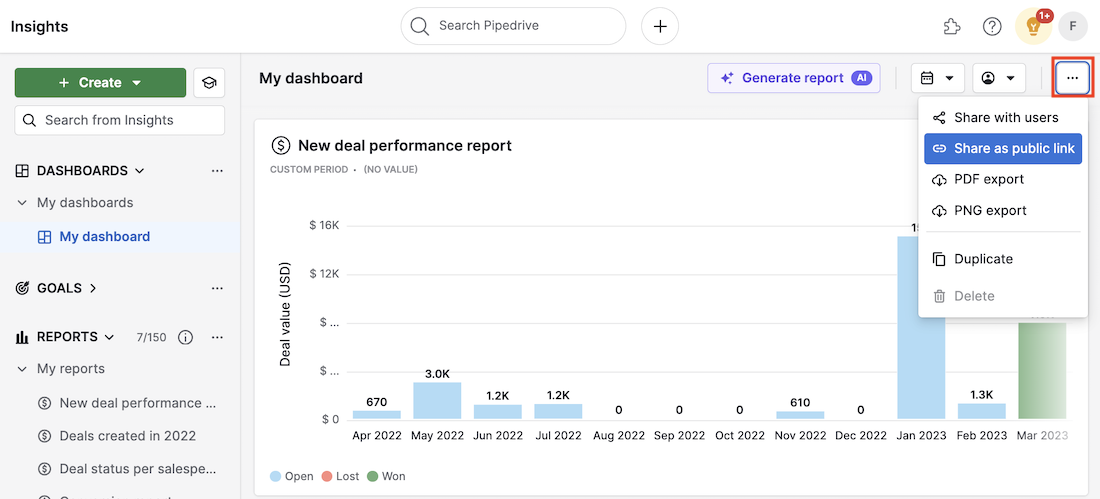Viewport: 1100px width, 499px height.
Task: Click the Search from Insights field
Action: 119,120
